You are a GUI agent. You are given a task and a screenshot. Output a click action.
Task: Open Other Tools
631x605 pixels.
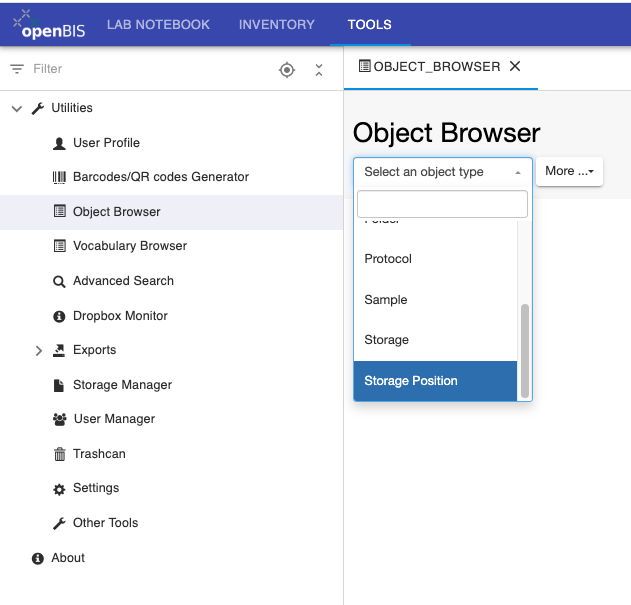tap(105, 523)
